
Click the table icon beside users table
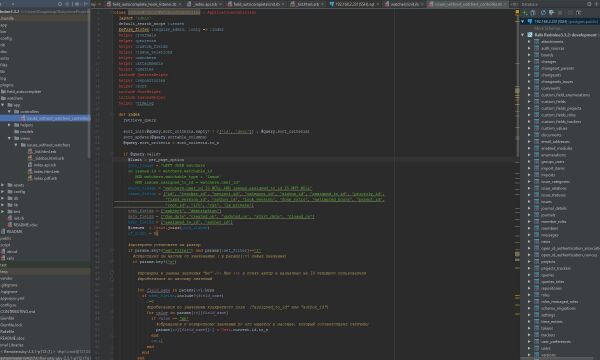point(536,348)
